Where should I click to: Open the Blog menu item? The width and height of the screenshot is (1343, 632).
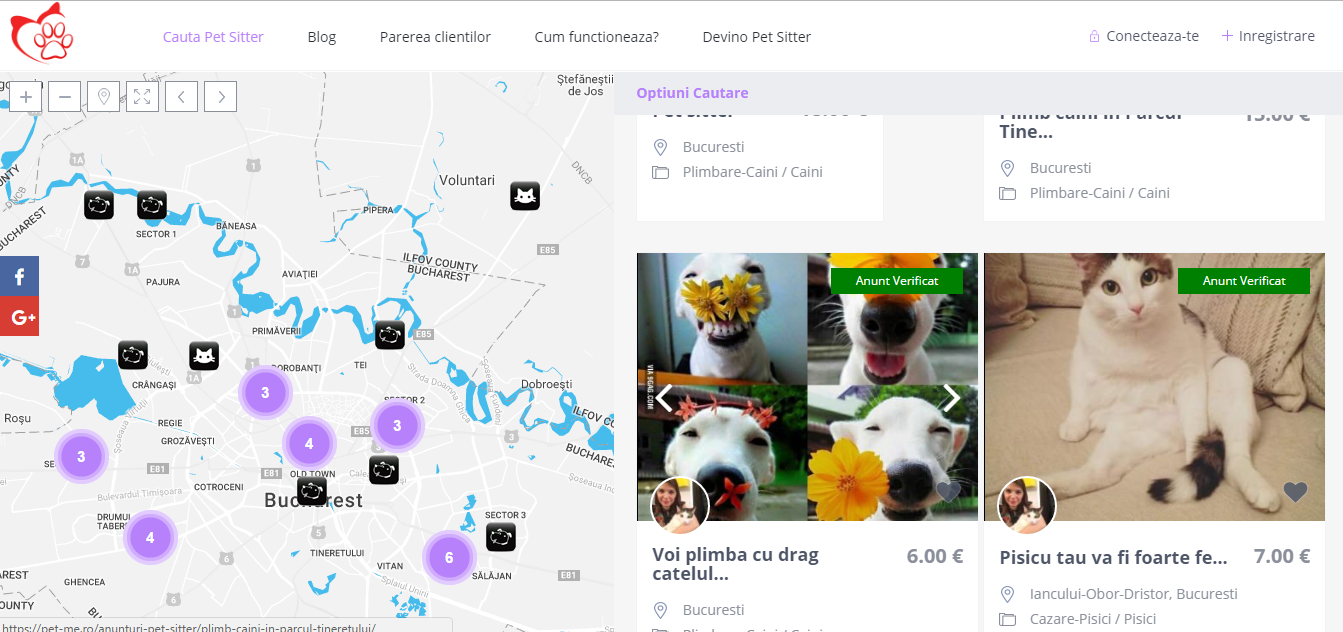coord(322,37)
